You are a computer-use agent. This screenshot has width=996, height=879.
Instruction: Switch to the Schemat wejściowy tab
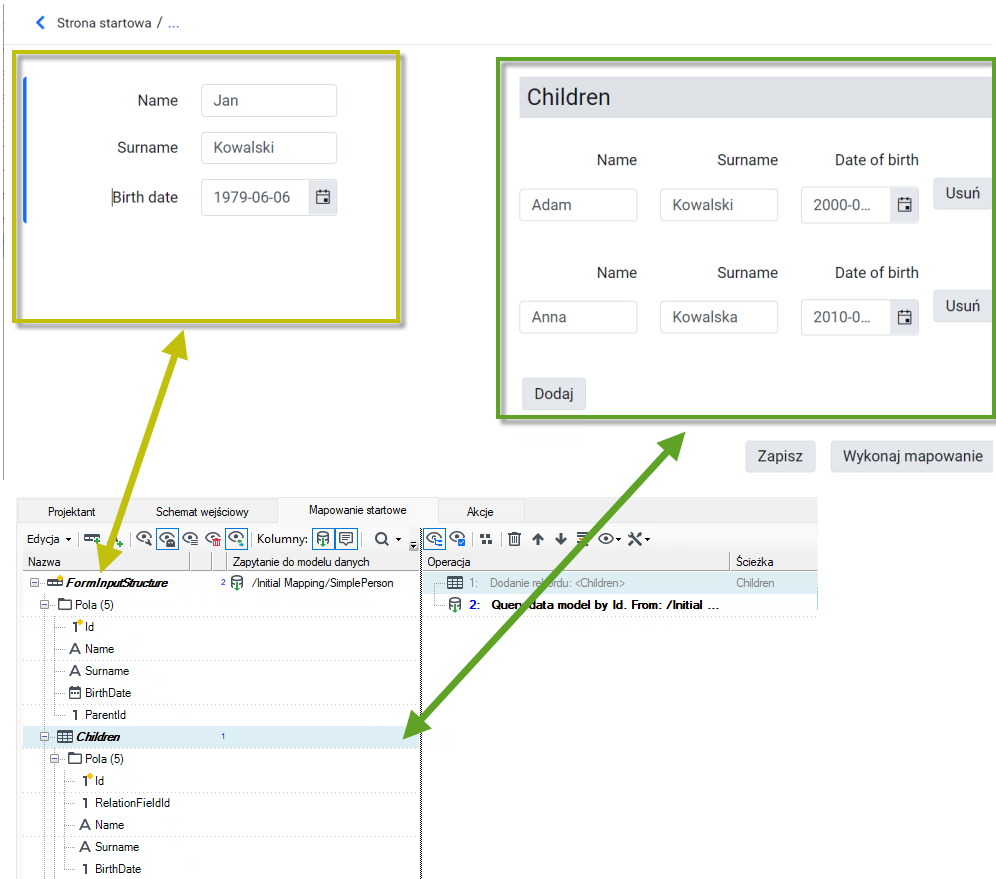[202, 512]
